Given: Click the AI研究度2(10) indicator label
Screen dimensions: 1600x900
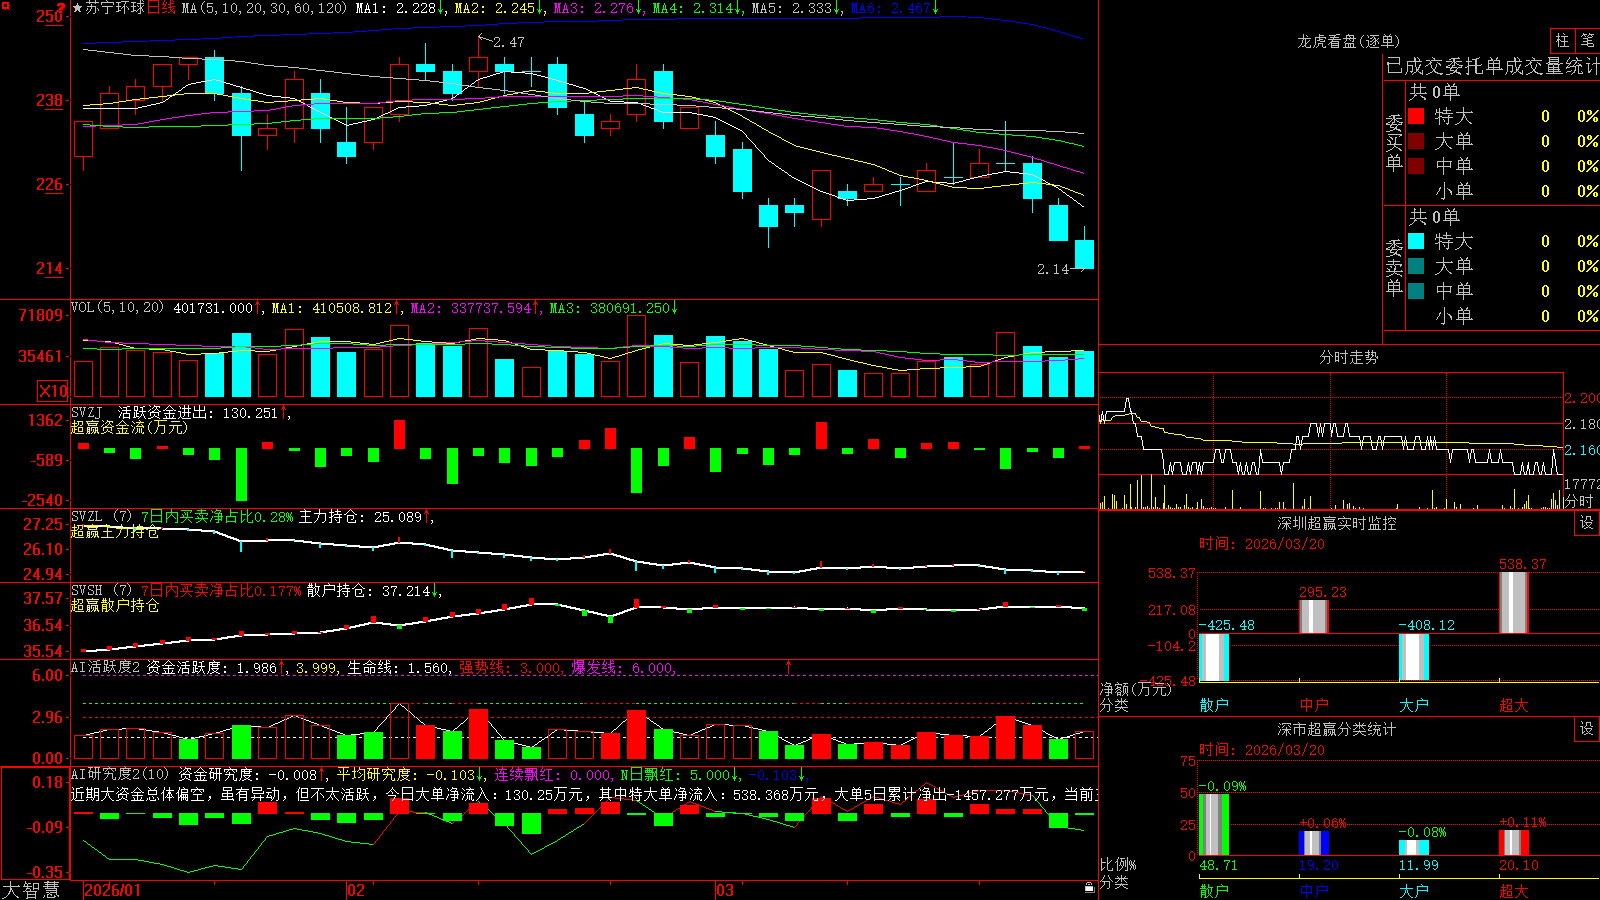Looking at the screenshot, I should (x=120, y=774).
